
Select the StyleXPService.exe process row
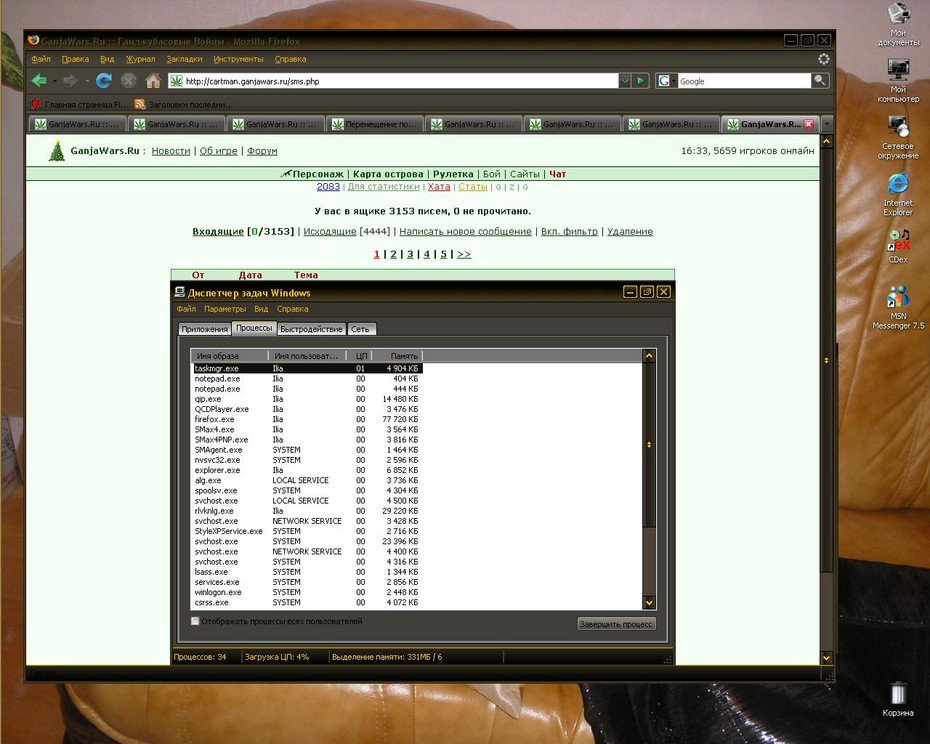(x=307, y=531)
